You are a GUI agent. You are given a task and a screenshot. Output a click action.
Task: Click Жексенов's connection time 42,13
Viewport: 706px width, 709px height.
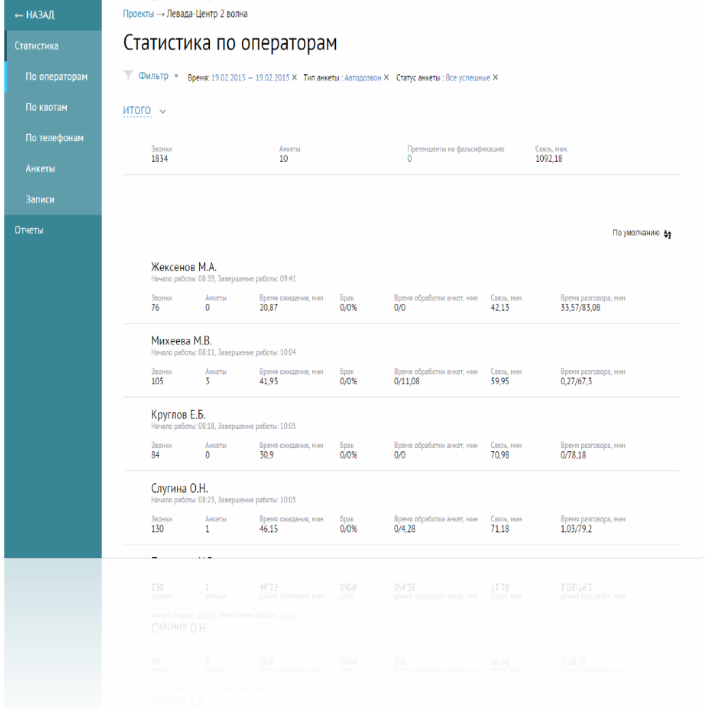(500, 307)
